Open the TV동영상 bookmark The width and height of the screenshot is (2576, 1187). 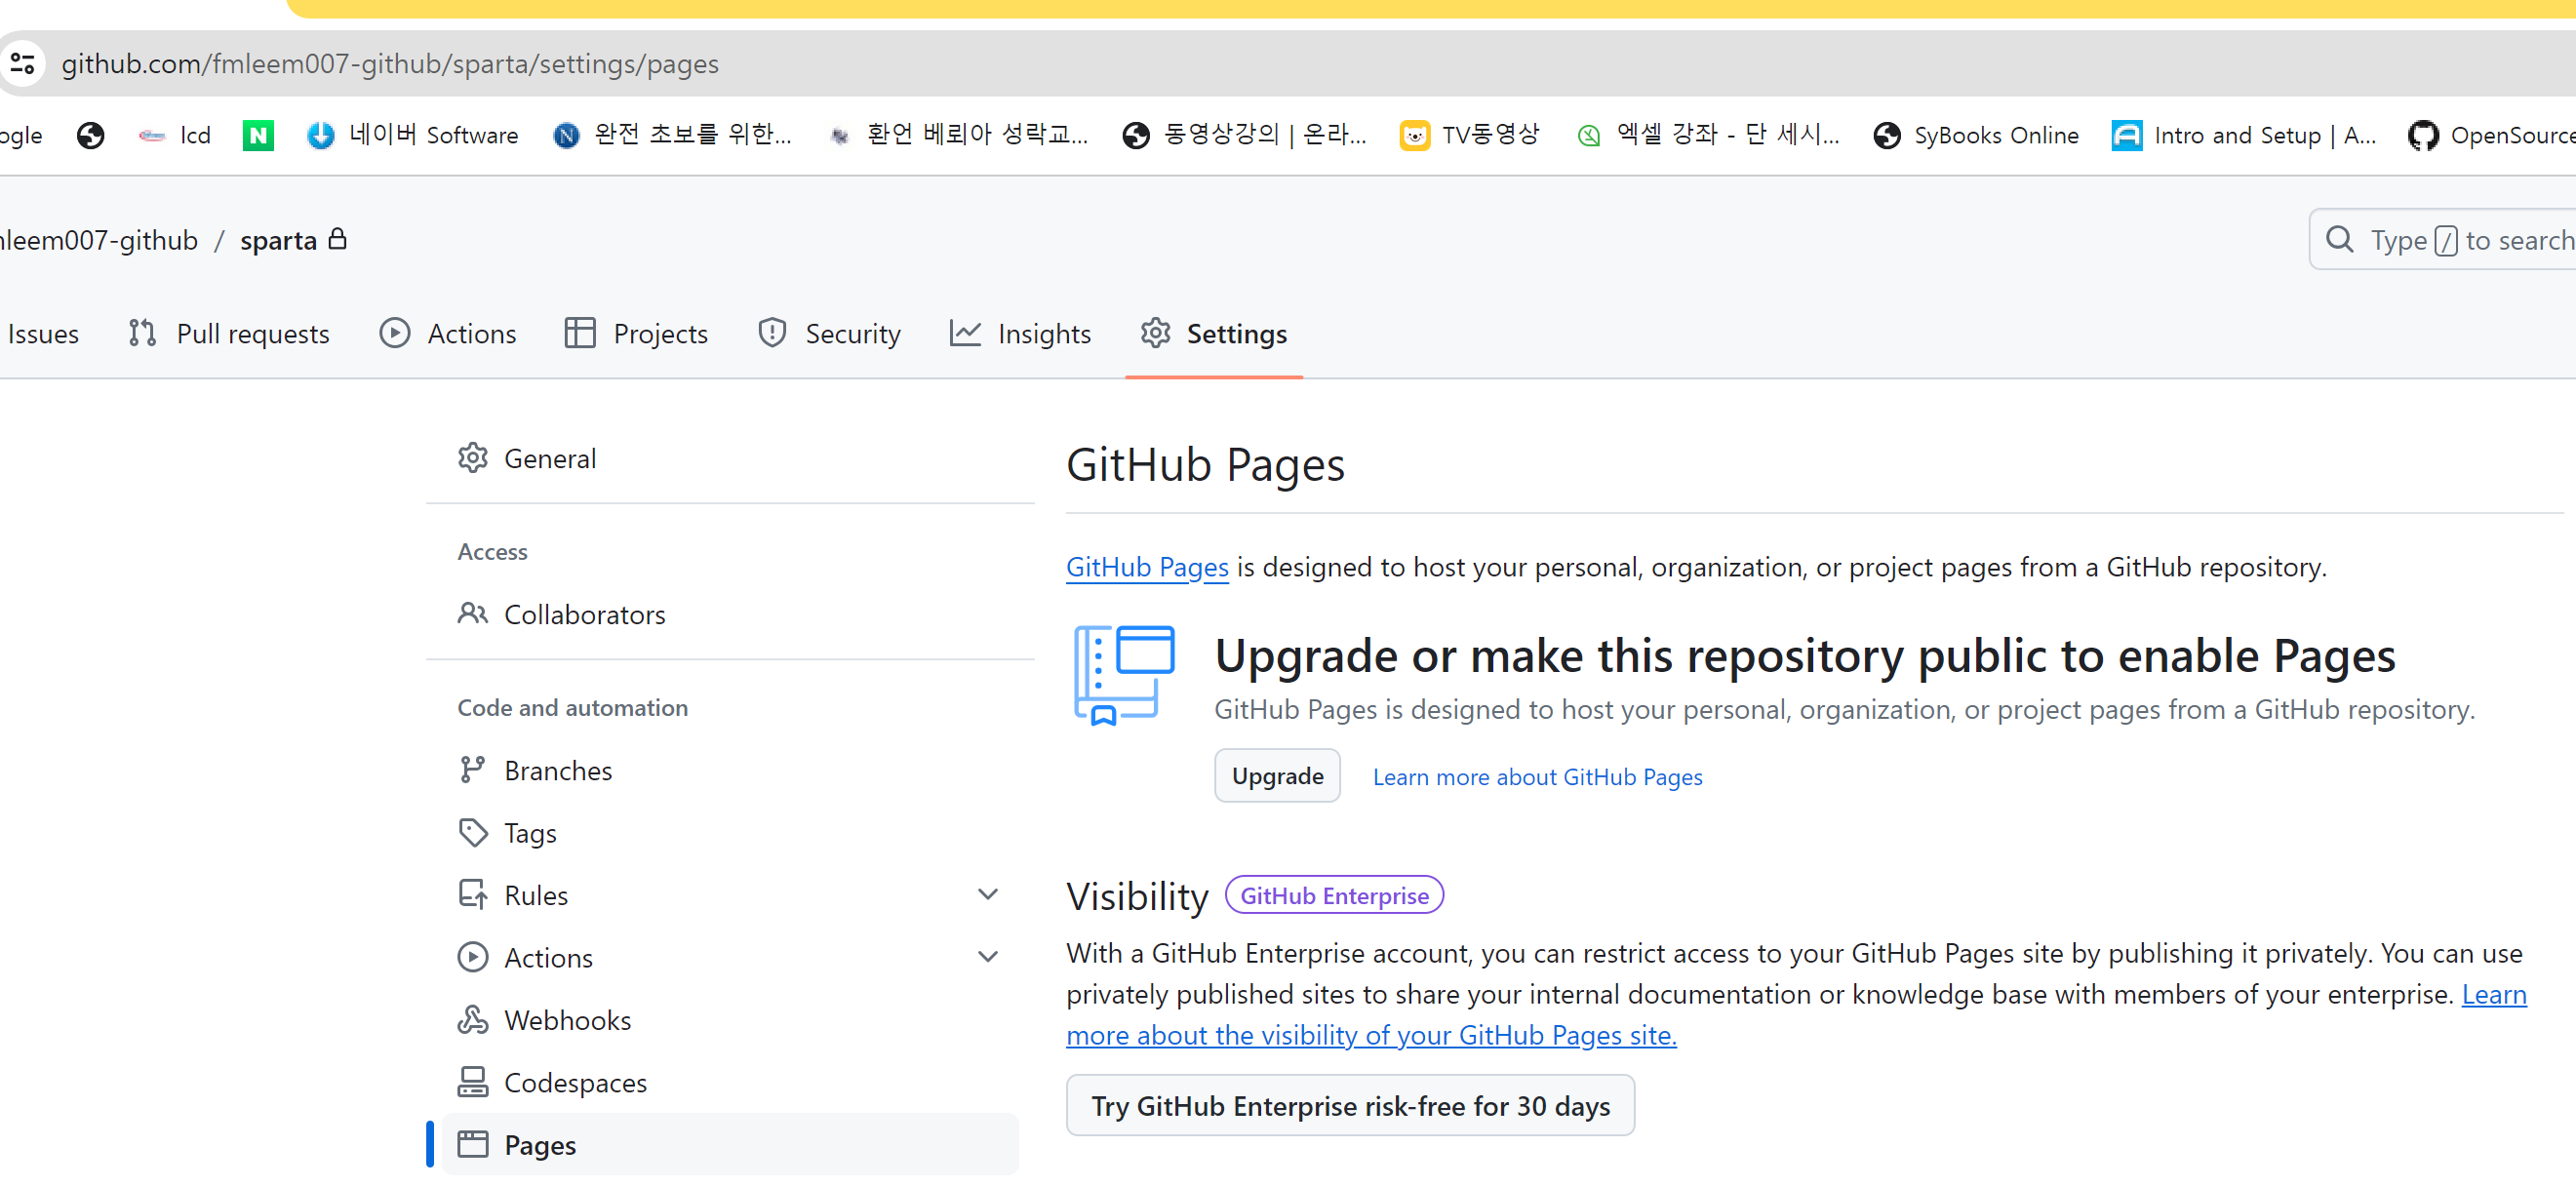pyautogui.click(x=1469, y=135)
